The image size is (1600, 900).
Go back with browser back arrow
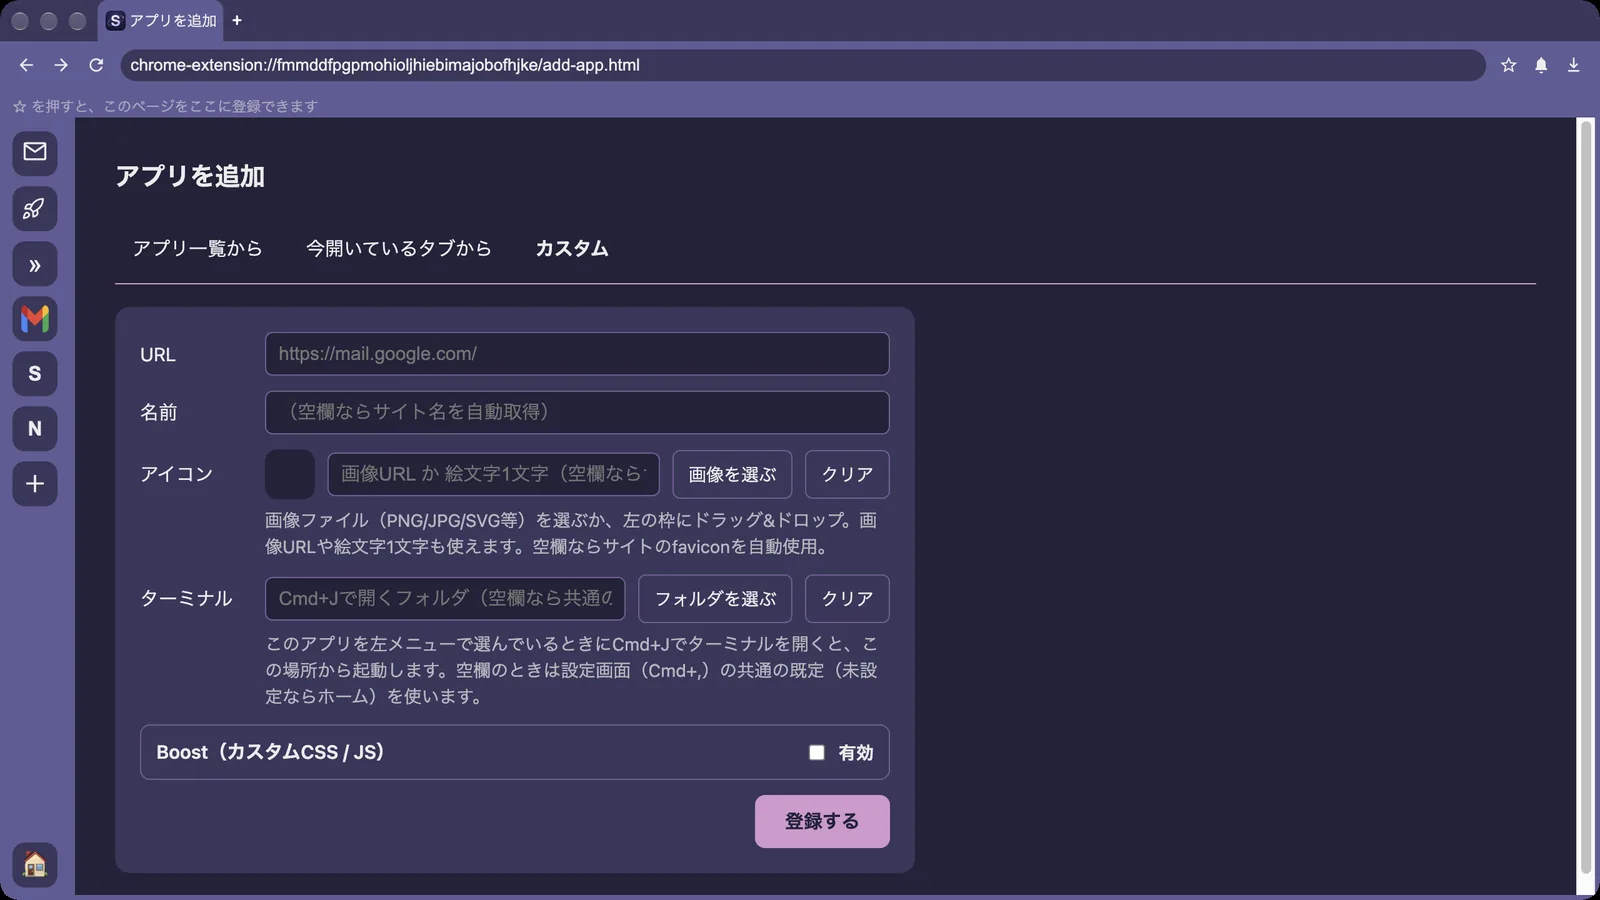point(26,65)
